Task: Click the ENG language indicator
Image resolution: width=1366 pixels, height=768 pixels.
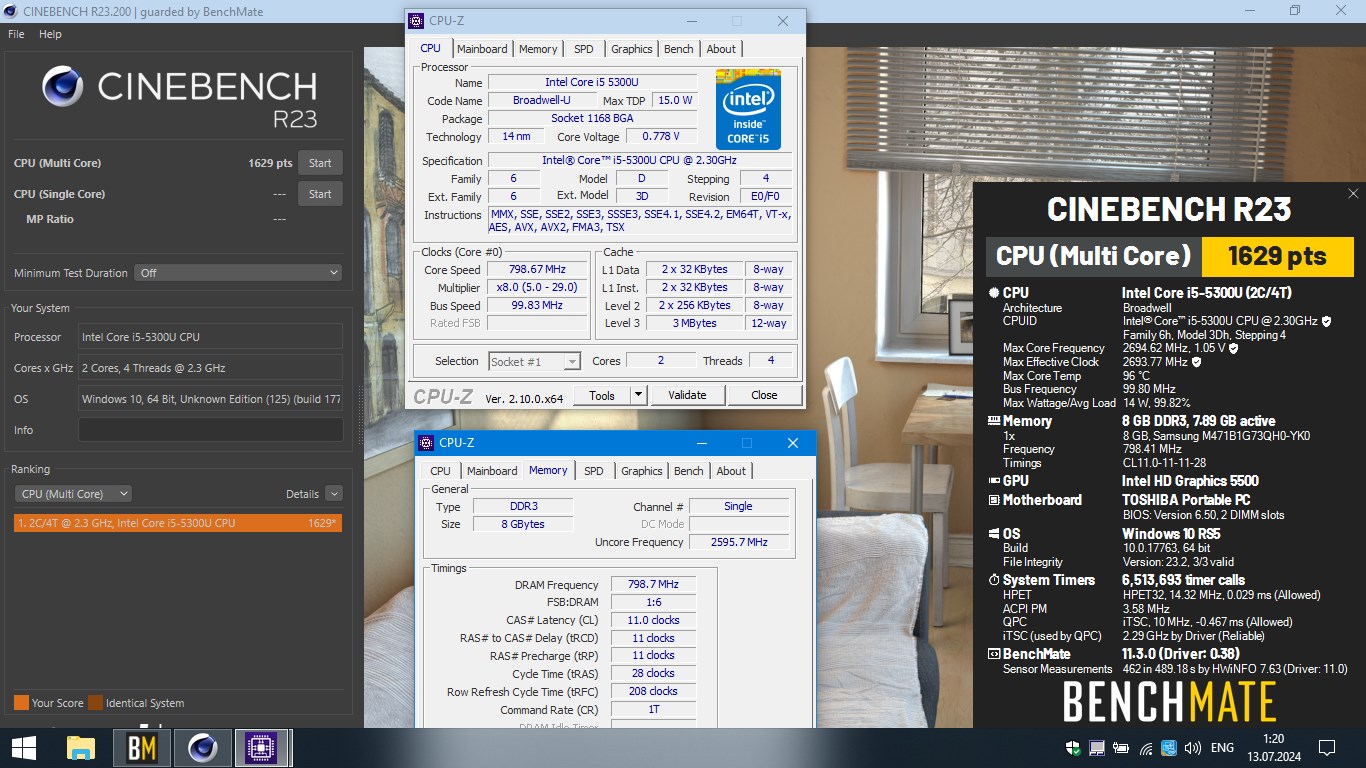Action: point(1222,748)
